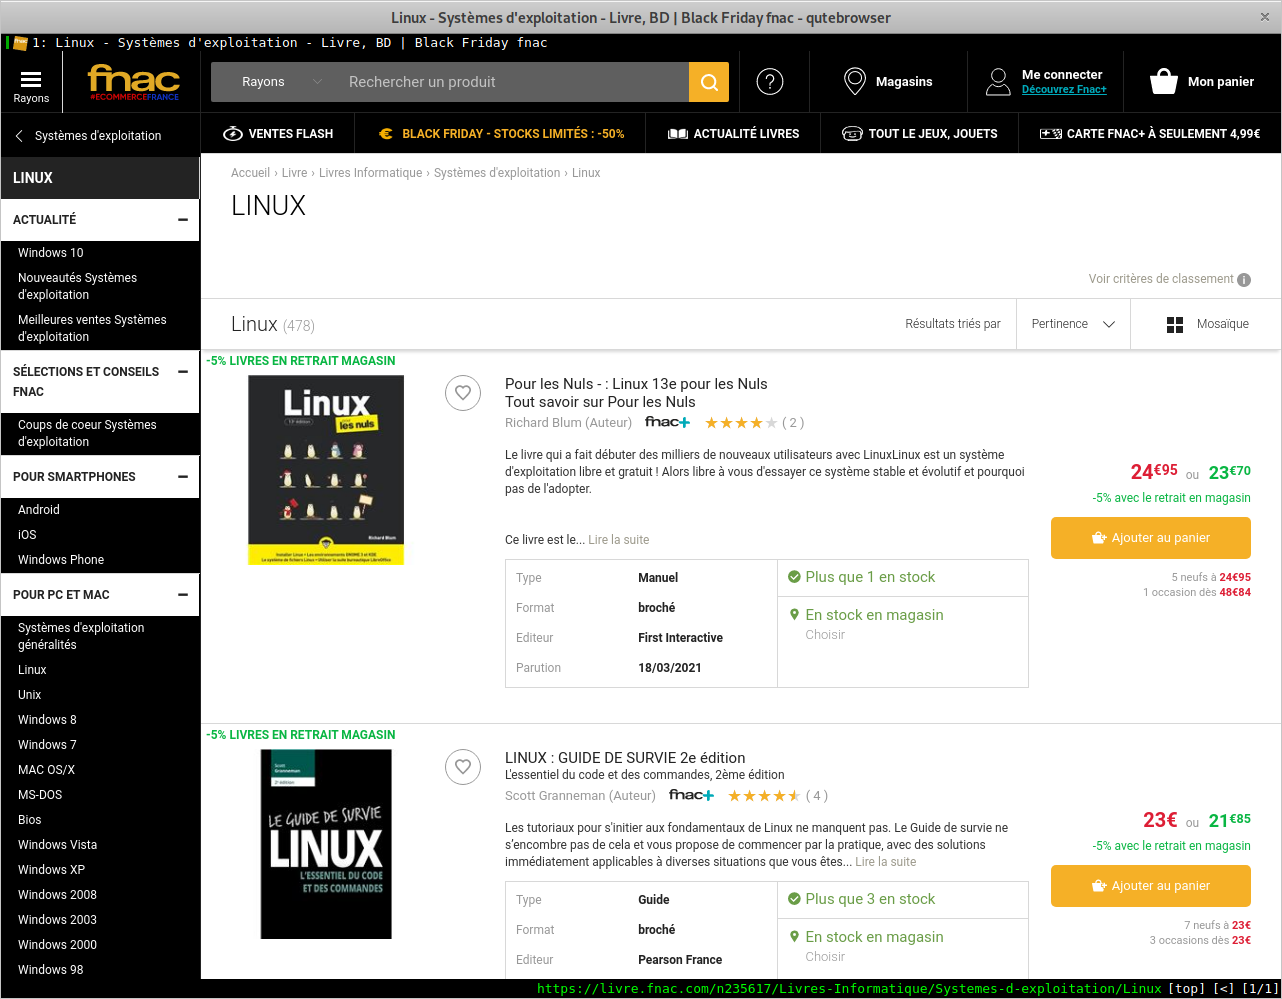
Task: Click the orange search magnifier button
Action: pyautogui.click(x=709, y=82)
